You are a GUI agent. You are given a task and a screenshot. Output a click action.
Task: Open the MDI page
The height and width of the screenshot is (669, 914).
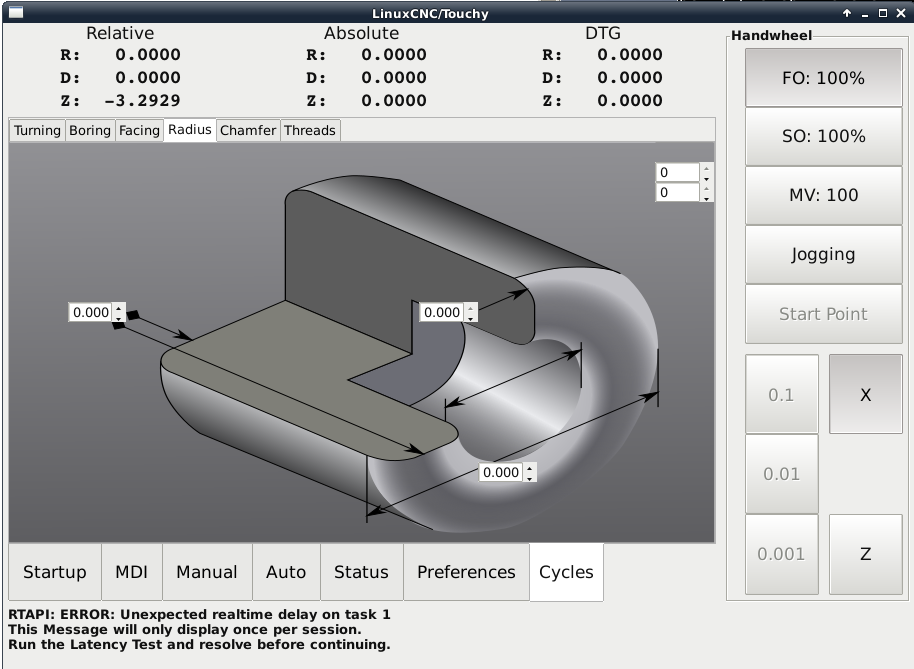(x=132, y=572)
